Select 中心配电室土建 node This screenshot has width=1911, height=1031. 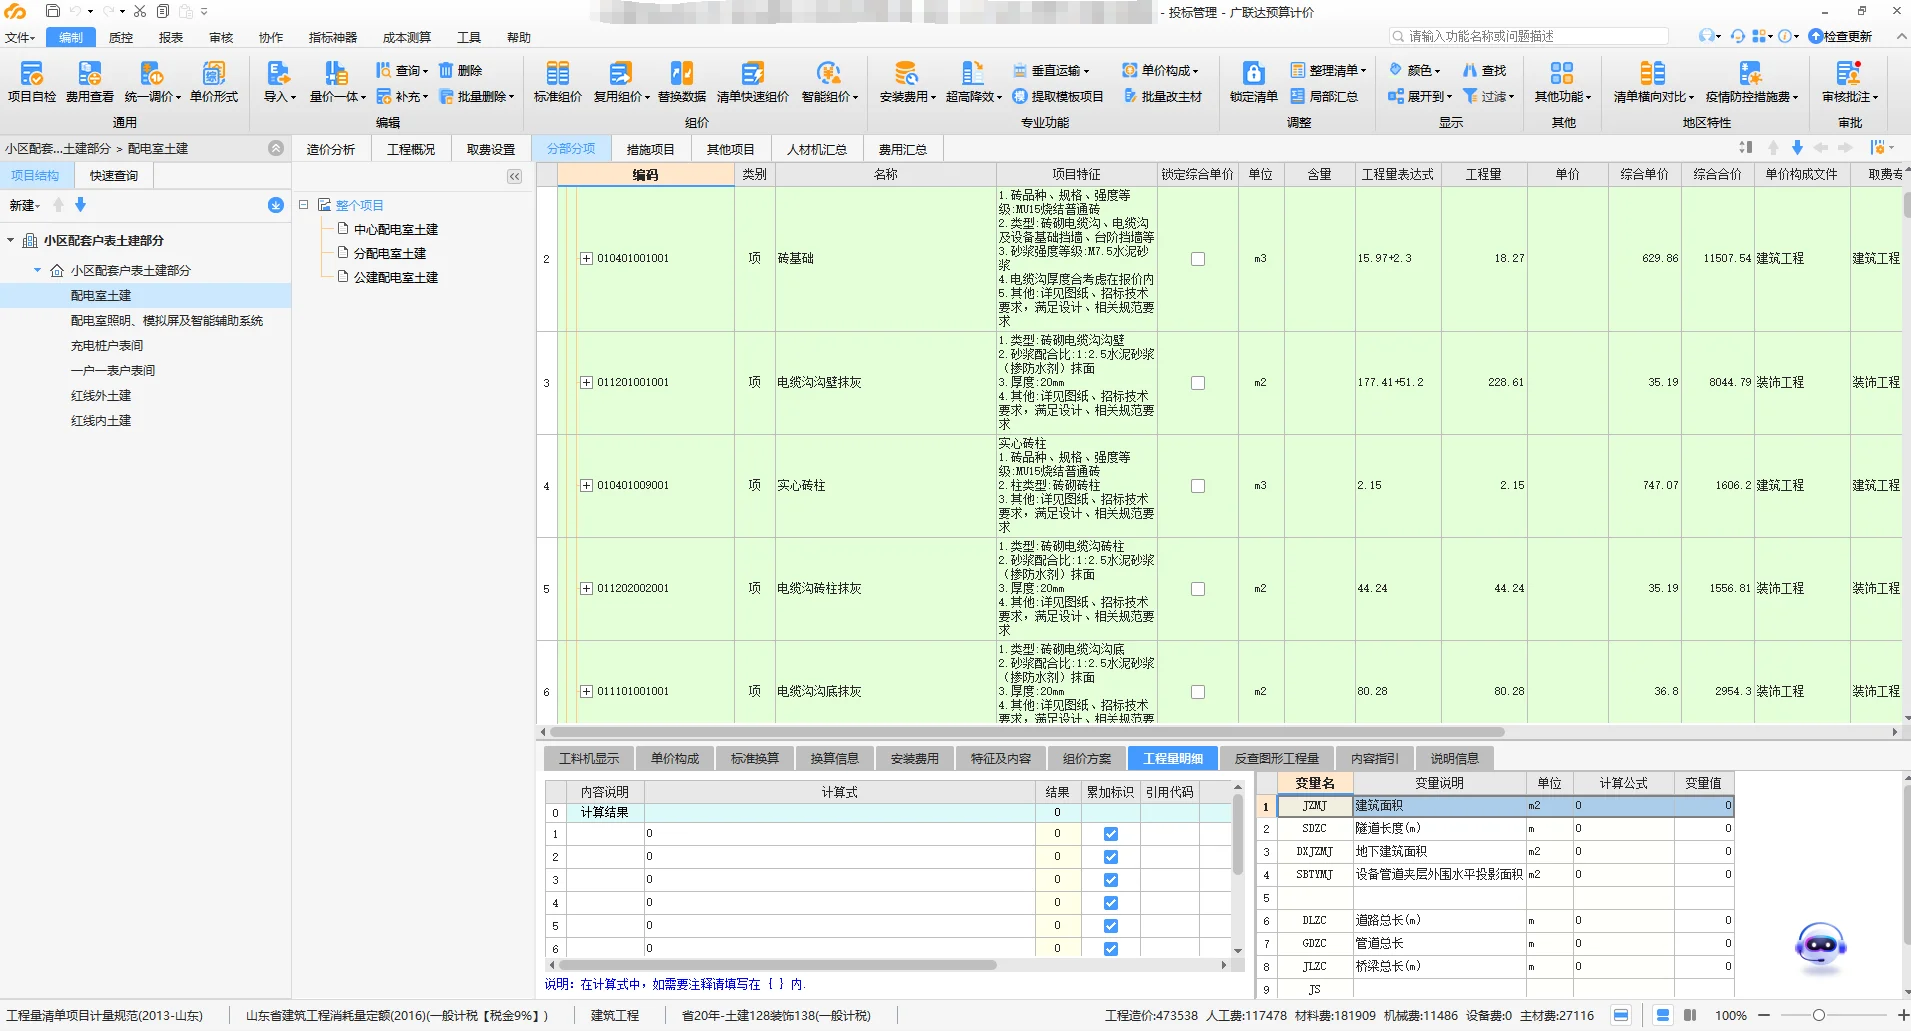click(396, 230)
